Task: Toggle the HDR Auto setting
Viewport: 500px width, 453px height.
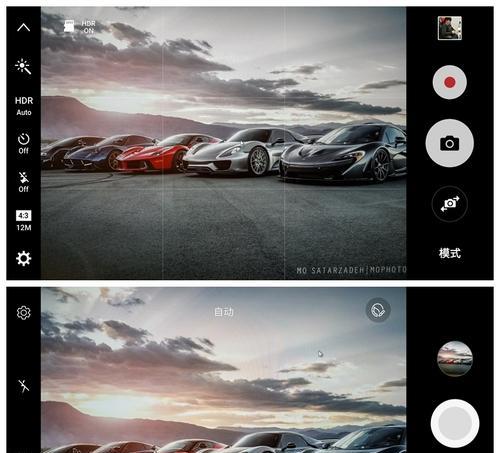Action: click(x=24, y=106)
